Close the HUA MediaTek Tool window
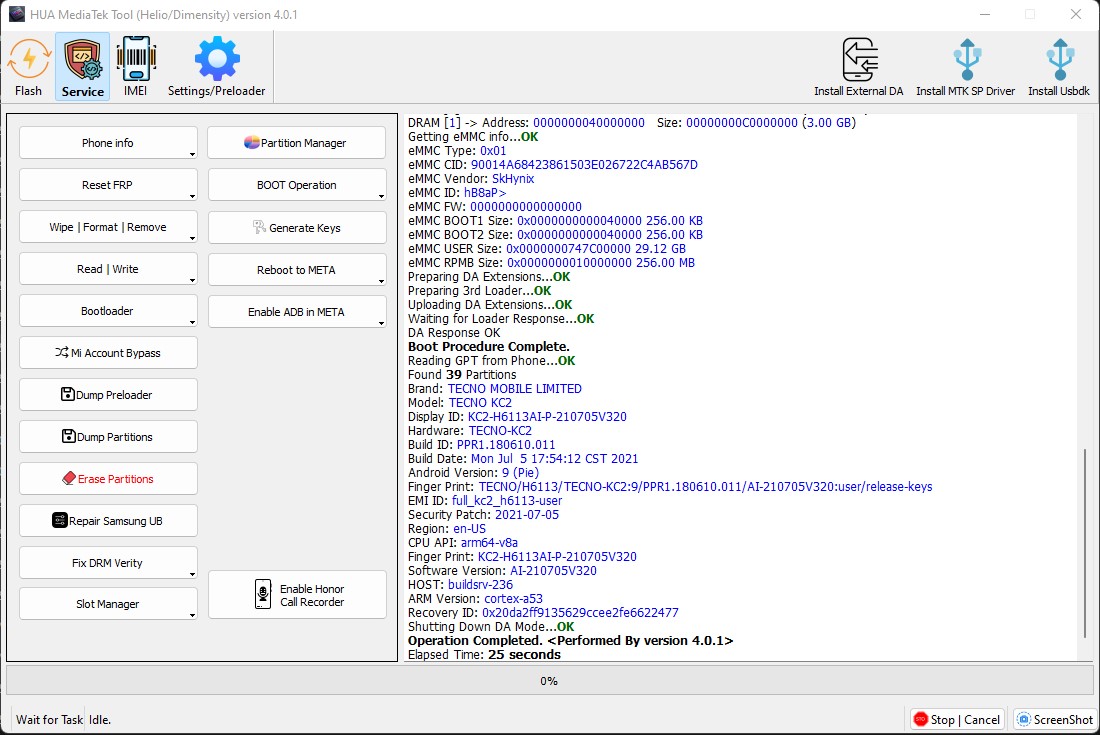 point(1075,14)
